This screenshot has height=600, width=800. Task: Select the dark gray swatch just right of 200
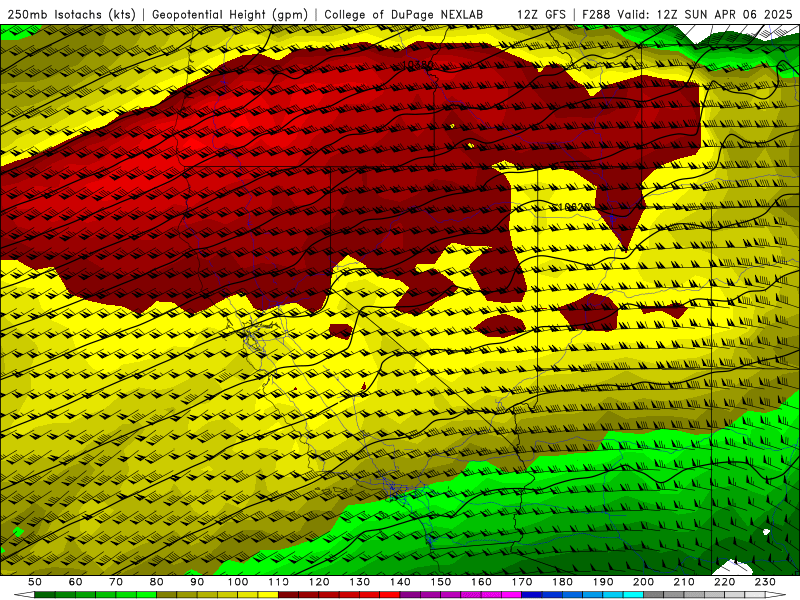pos(654,595)
